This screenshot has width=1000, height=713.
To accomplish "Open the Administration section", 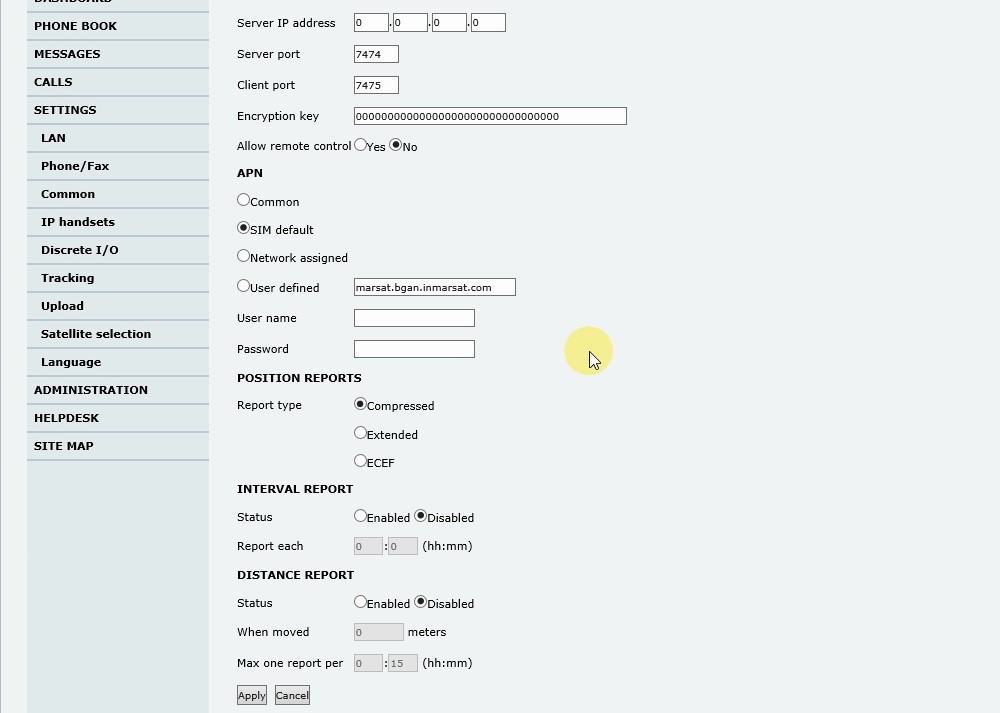I will tap(91, 390).
